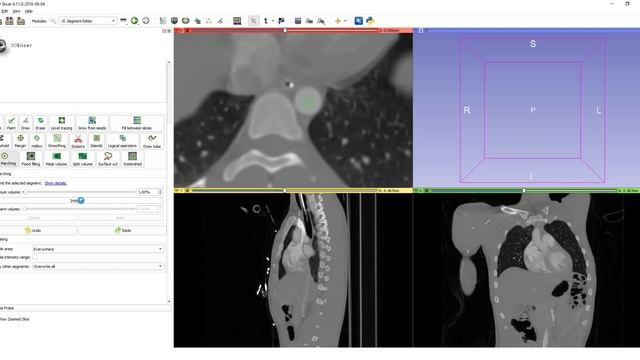Viewport: 640px width, 360px height.
Task: Click the red slice offset slider
Action: coord(284,30)
